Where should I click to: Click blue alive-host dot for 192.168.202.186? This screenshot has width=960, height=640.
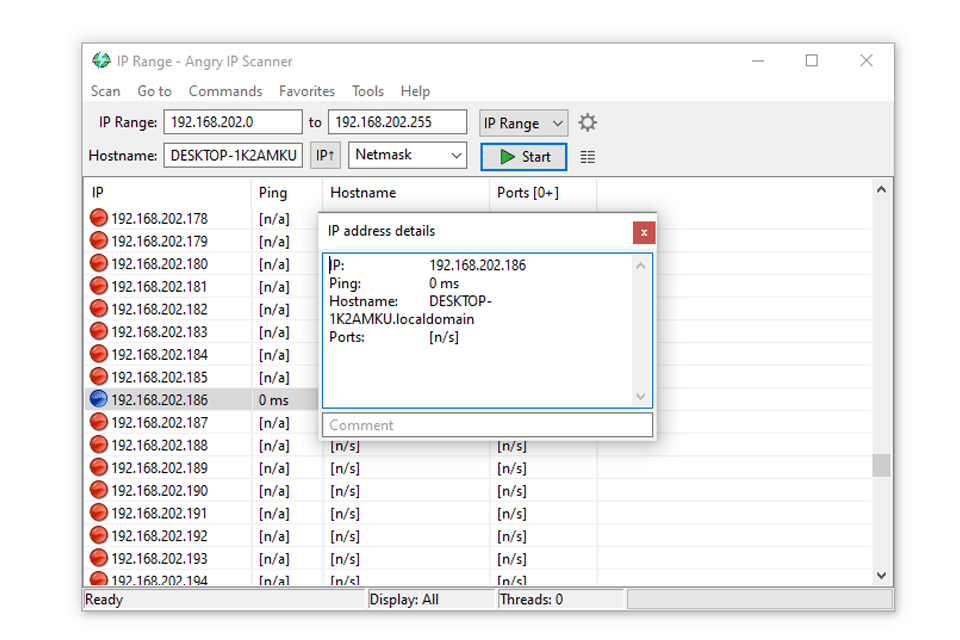tap(99, 399)
